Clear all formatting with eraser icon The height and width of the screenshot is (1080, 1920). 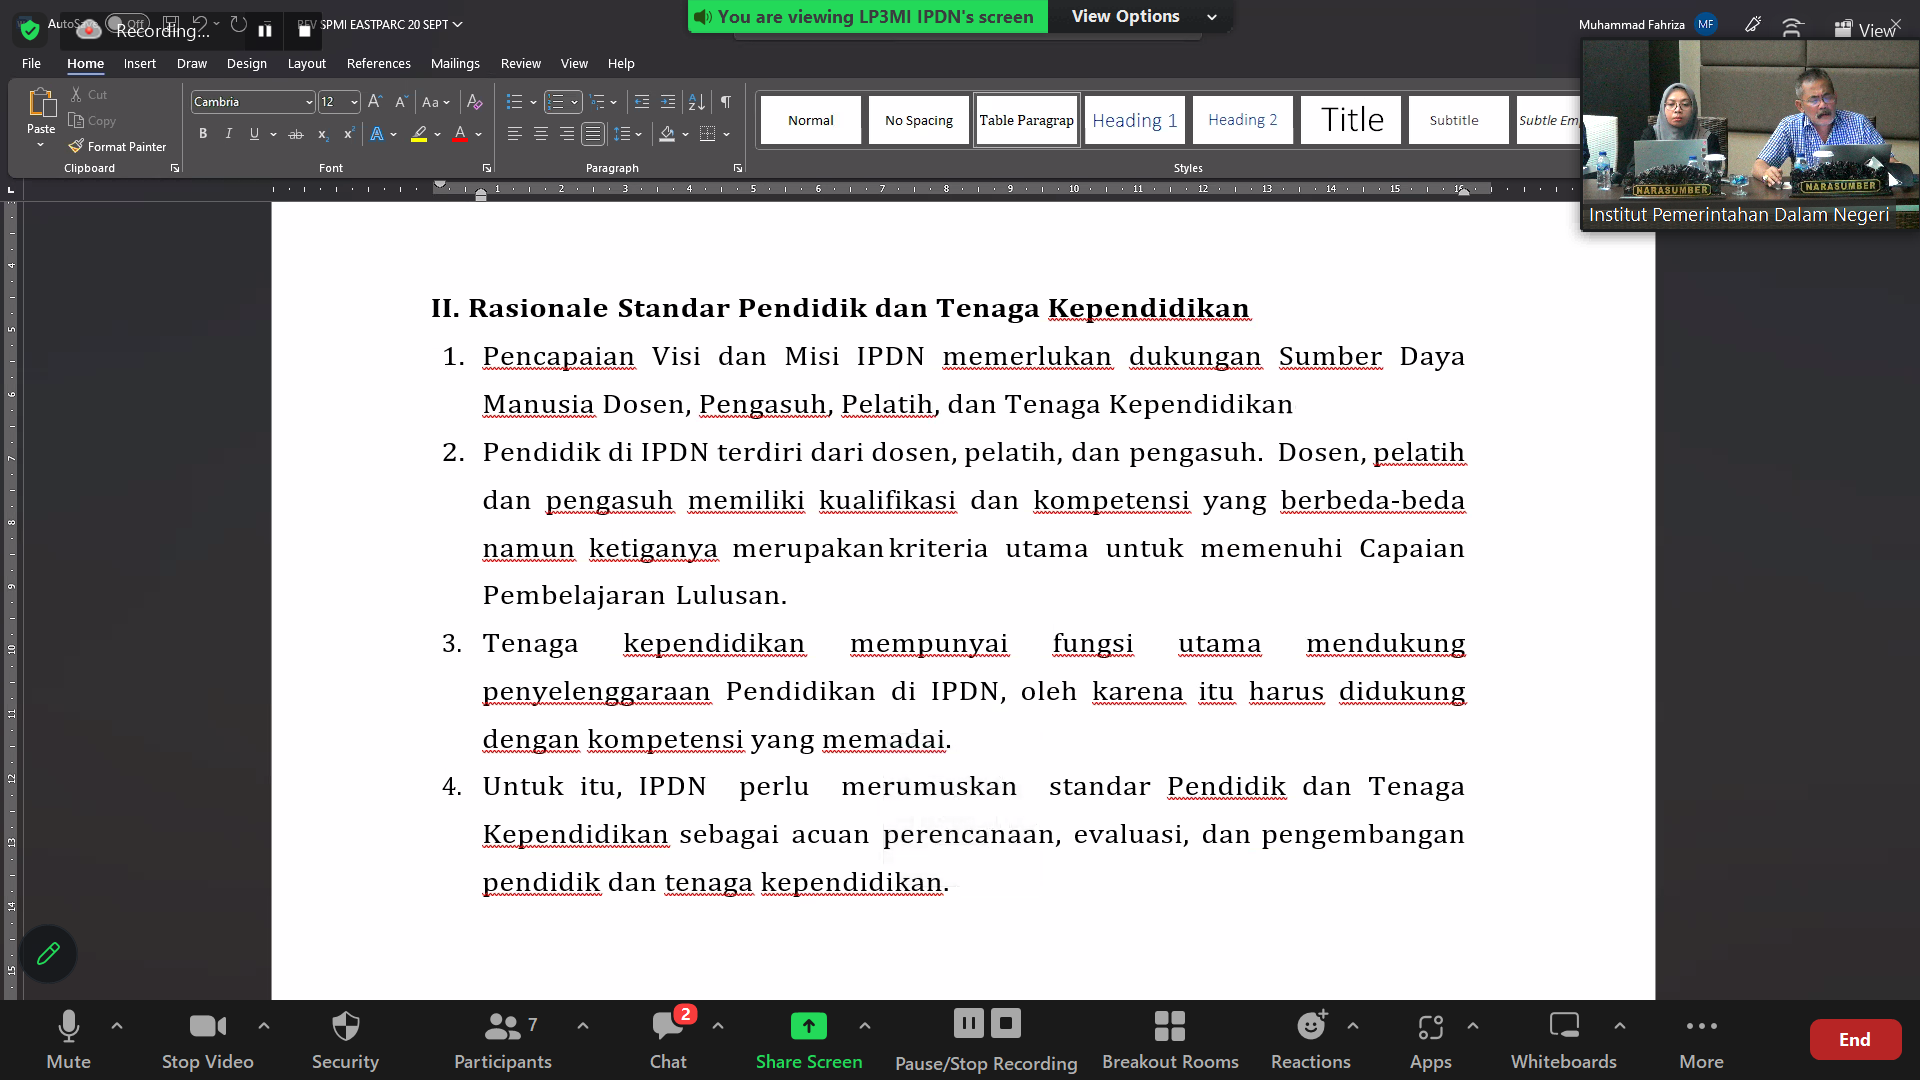(x=474, y=102)
